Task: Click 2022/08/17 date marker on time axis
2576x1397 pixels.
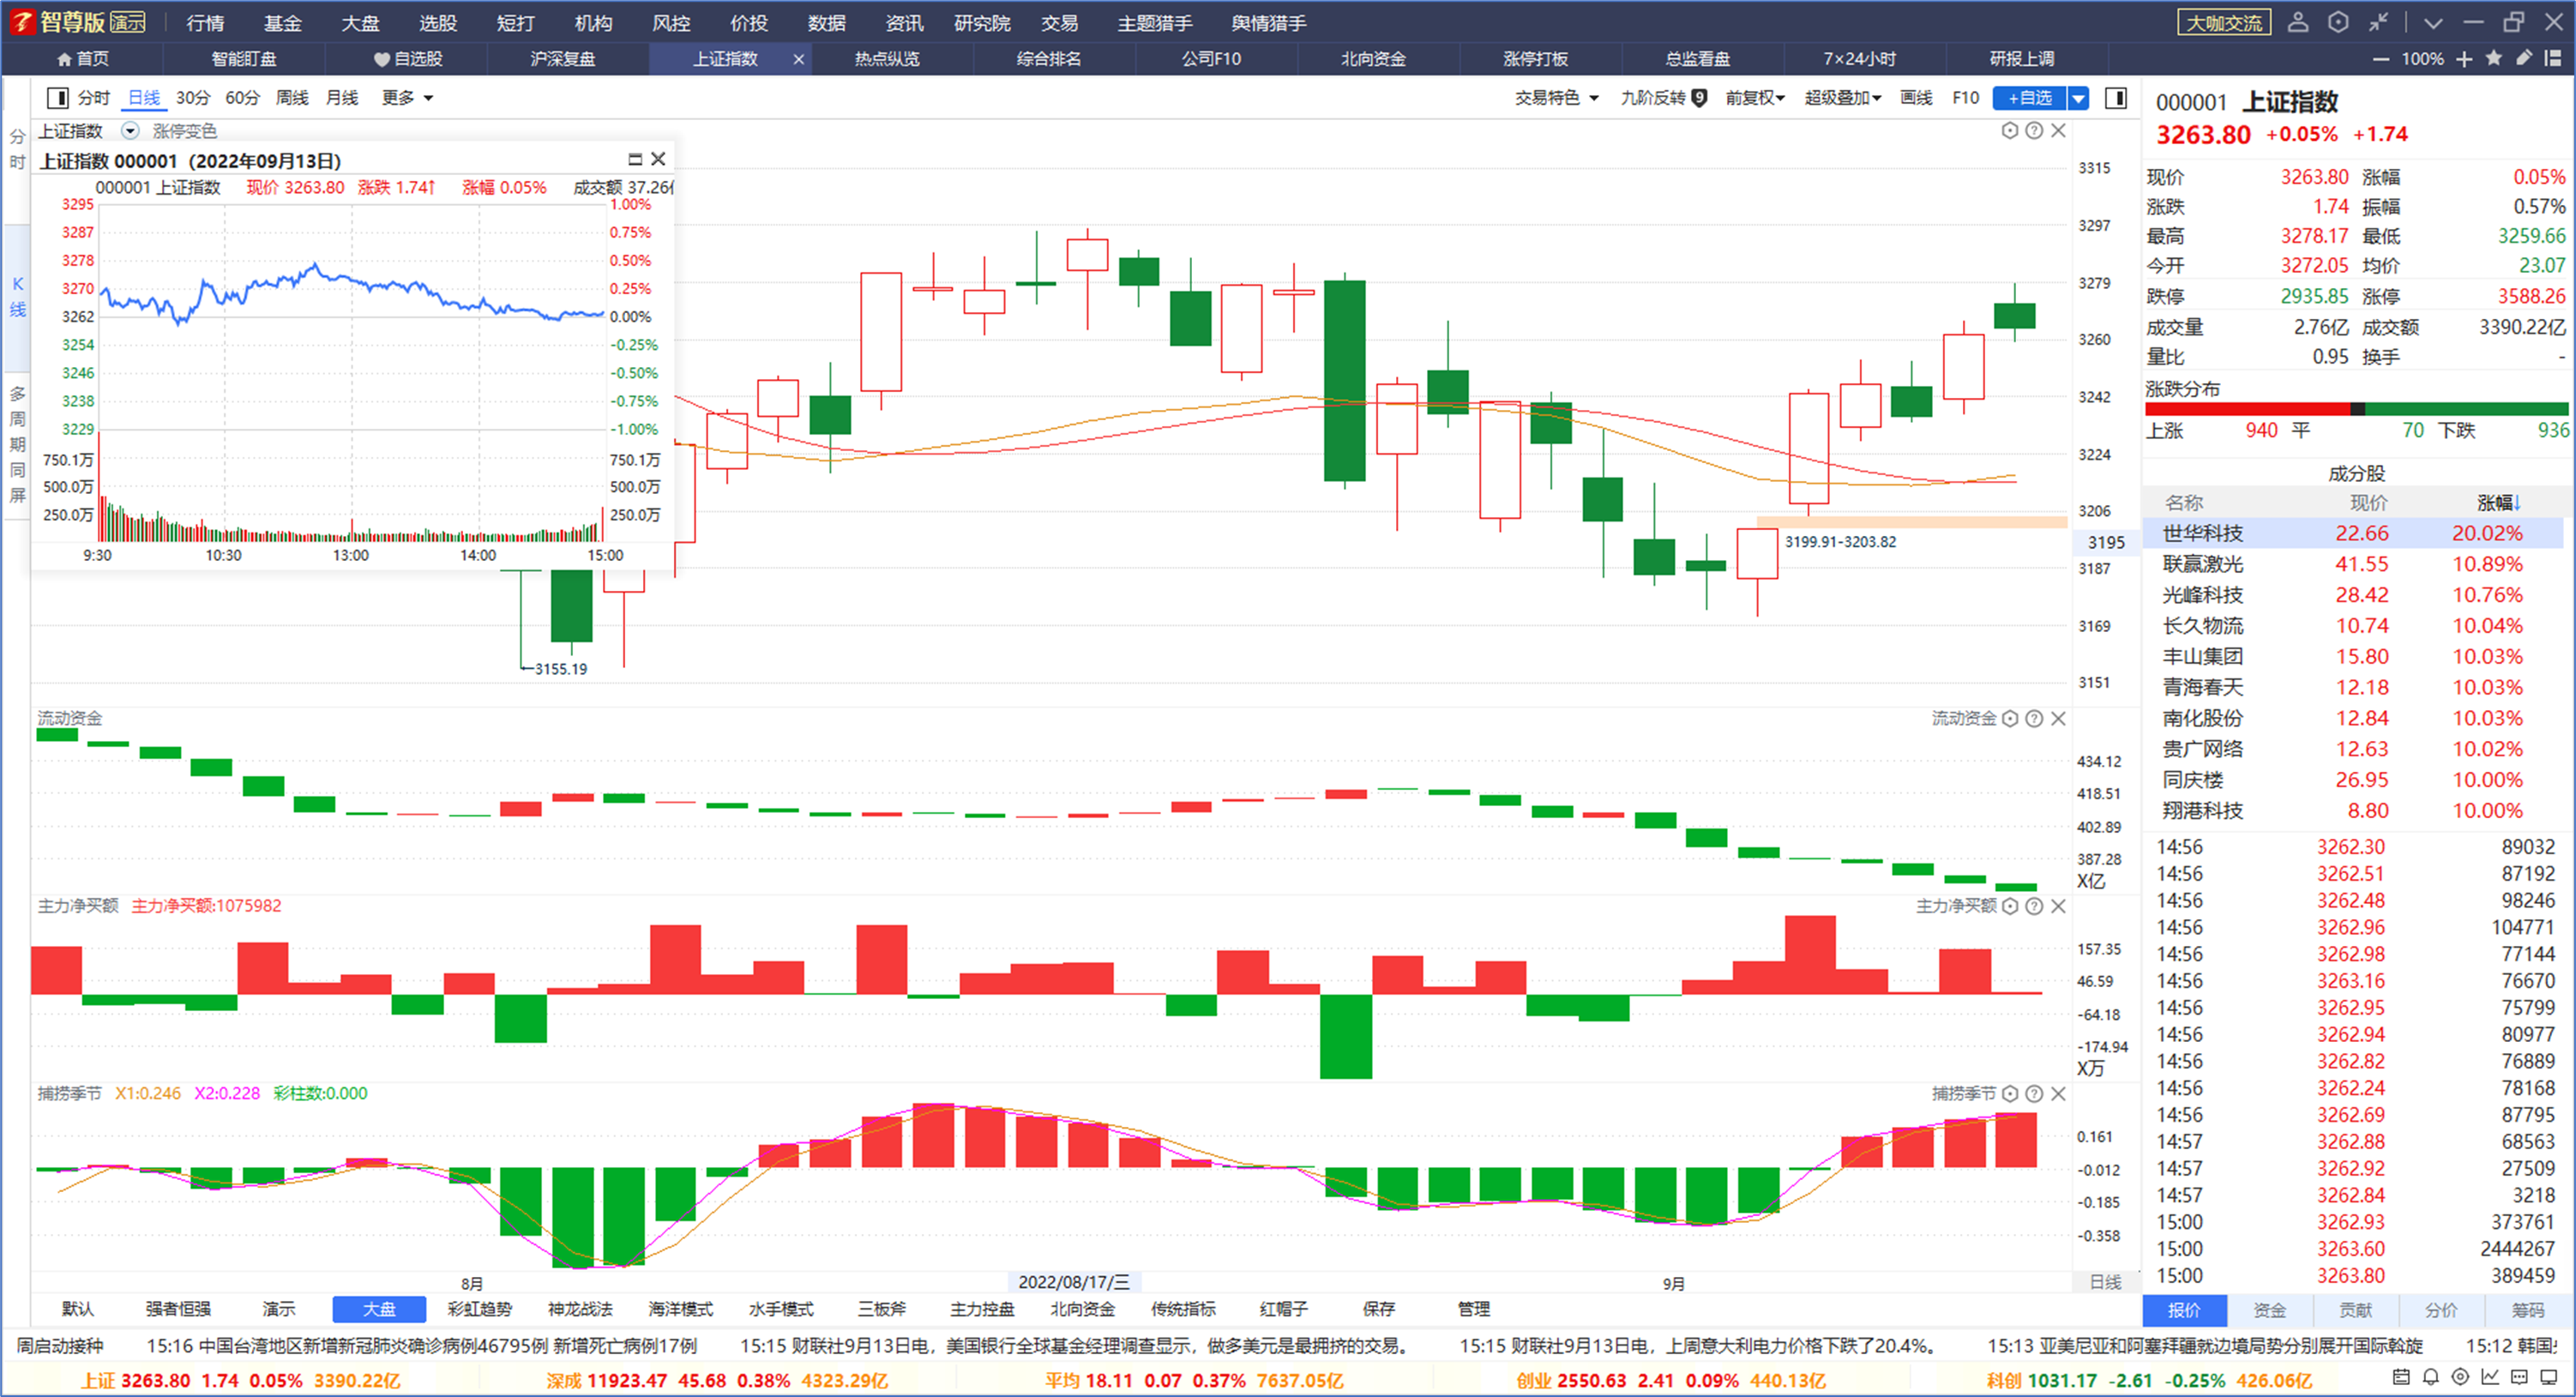Action: click(1073, 1282)
